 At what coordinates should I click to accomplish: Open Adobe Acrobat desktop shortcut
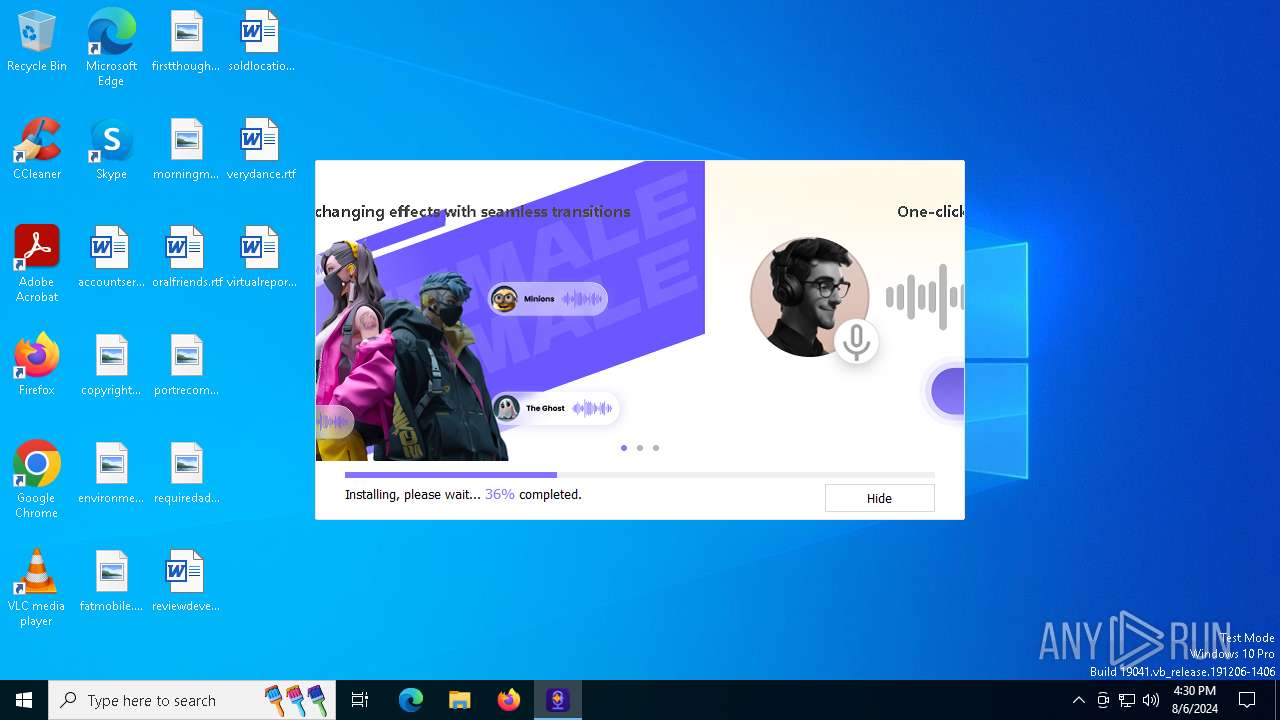pos(37,264)
